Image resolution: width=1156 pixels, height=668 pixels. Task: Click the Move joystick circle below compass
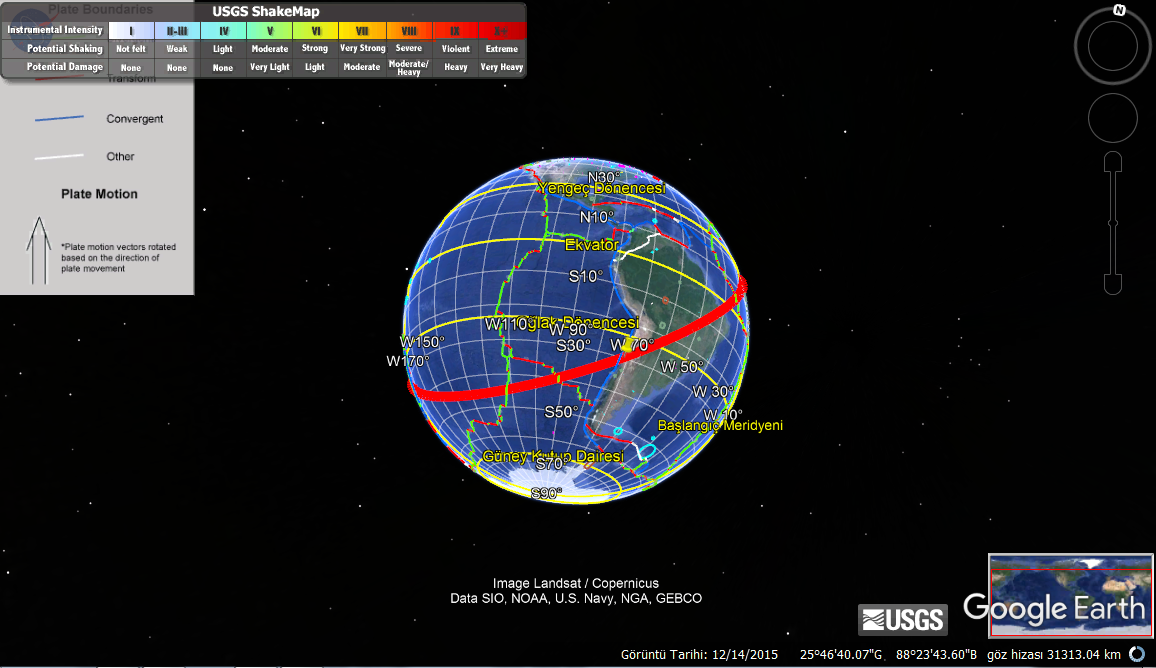(1113, 118)
